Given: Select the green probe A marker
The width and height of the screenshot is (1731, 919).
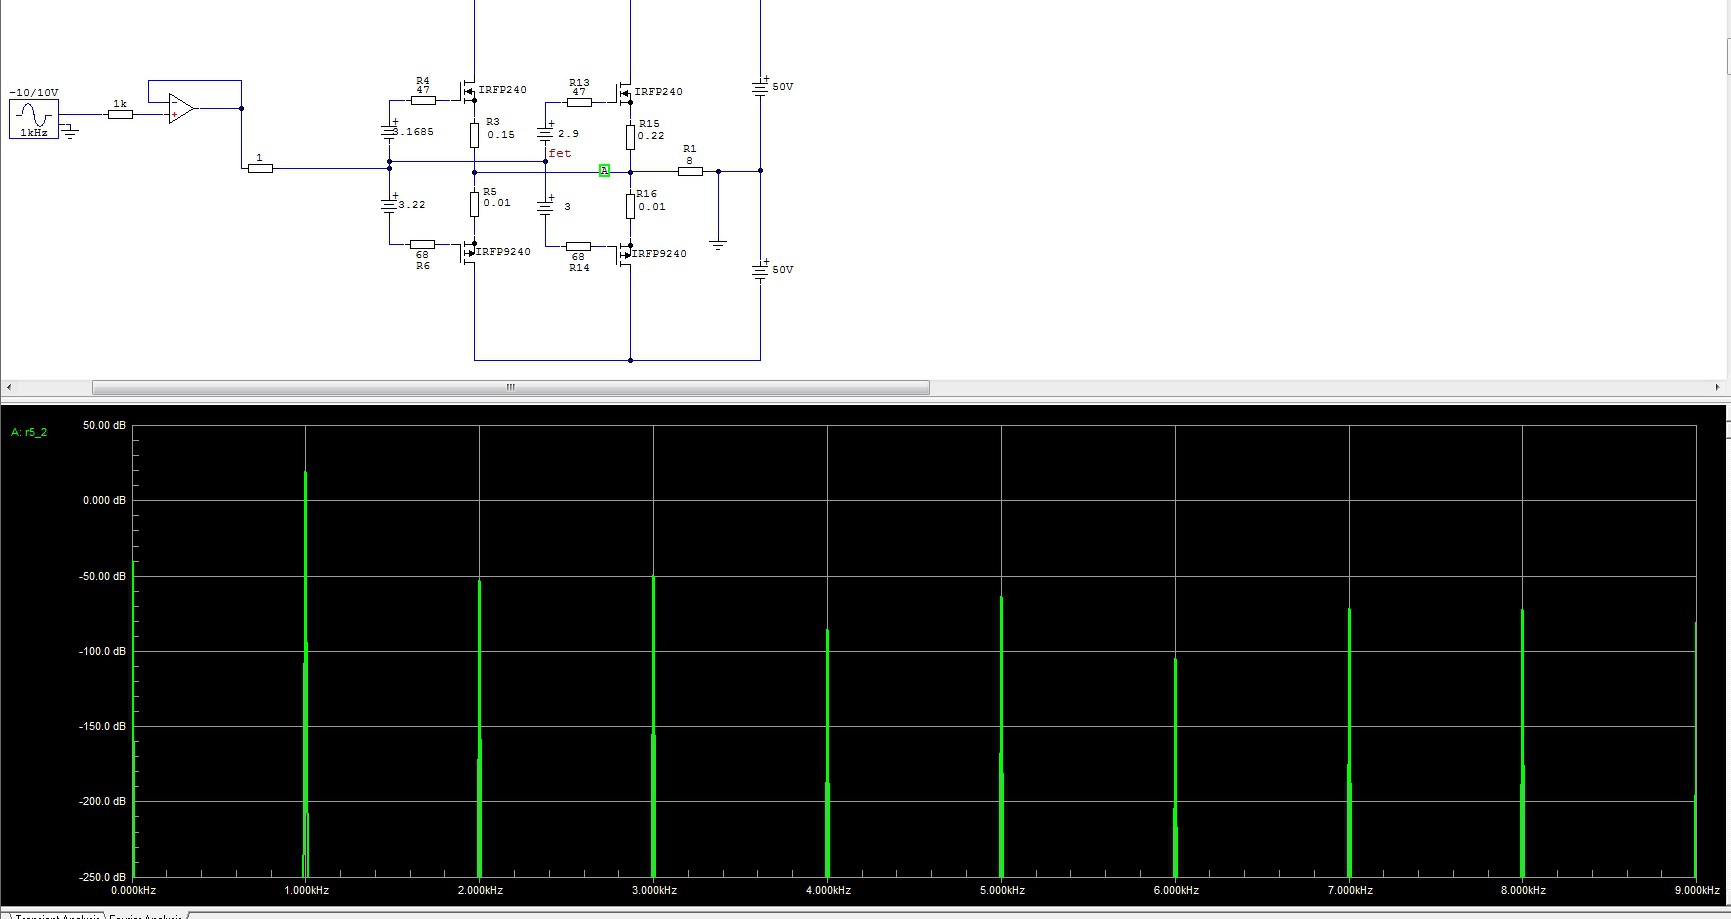Looking at the screenshot, I should (604, 171).
